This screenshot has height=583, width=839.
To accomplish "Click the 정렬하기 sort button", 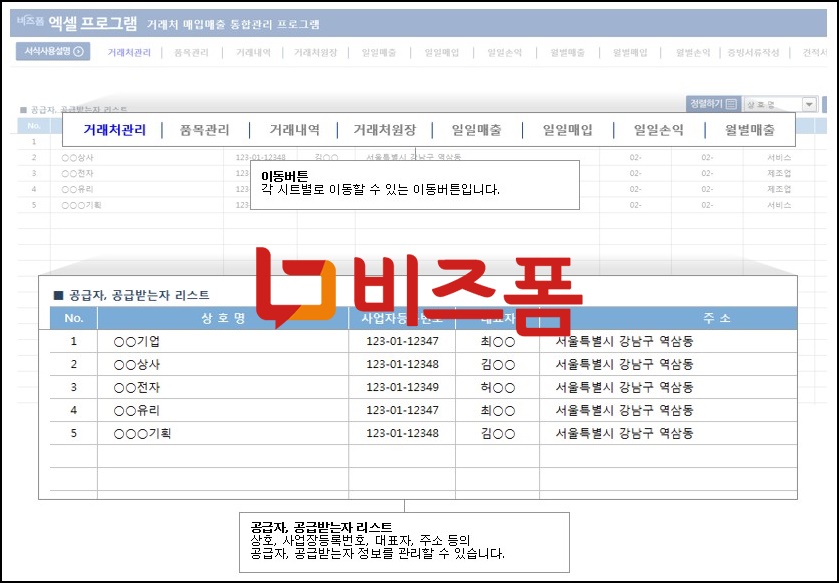I will click(x=713, y=104).
